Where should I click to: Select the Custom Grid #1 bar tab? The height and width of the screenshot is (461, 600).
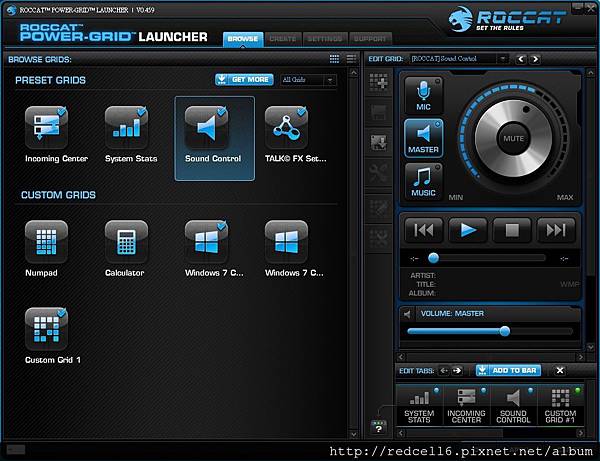[x=561, y=405]
